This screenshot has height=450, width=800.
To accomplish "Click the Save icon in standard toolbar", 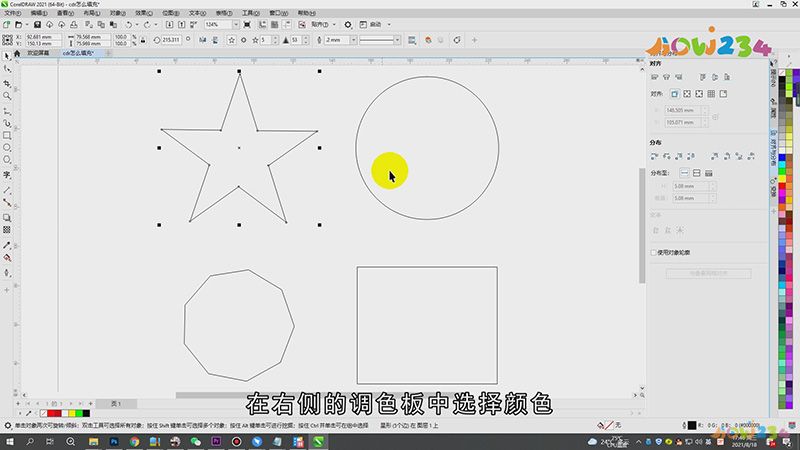I will pyautogui.click(x=37, y=24).
